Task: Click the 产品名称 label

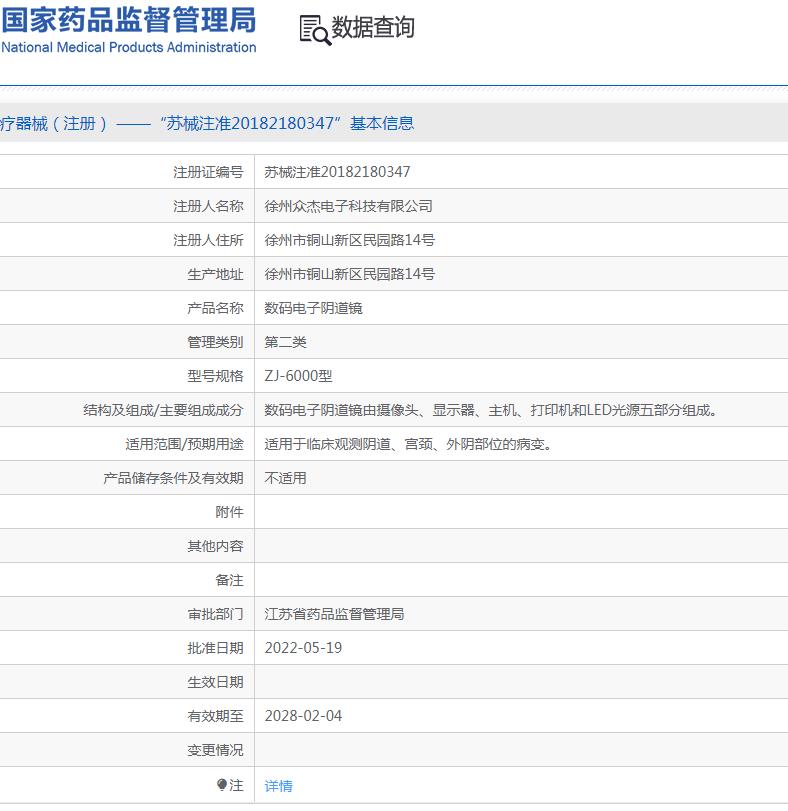Action: pos(215,308)
